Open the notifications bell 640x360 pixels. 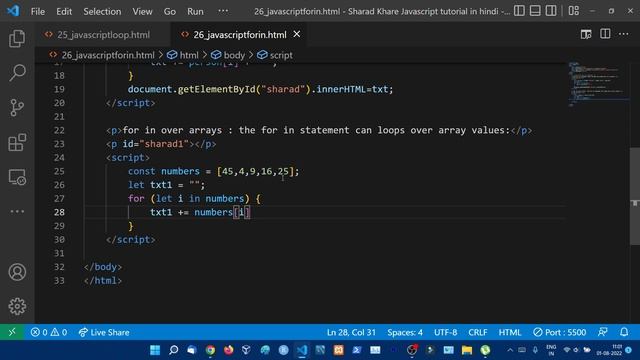click(624, 332)
